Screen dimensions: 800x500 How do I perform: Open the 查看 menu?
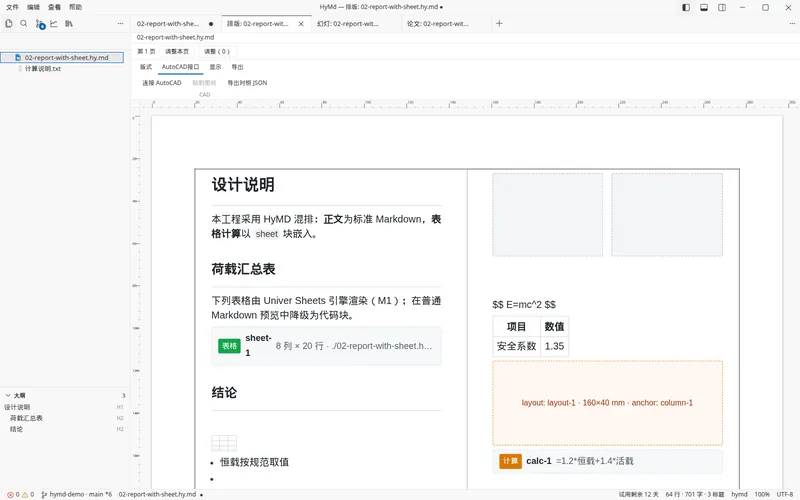click(54, 7)
